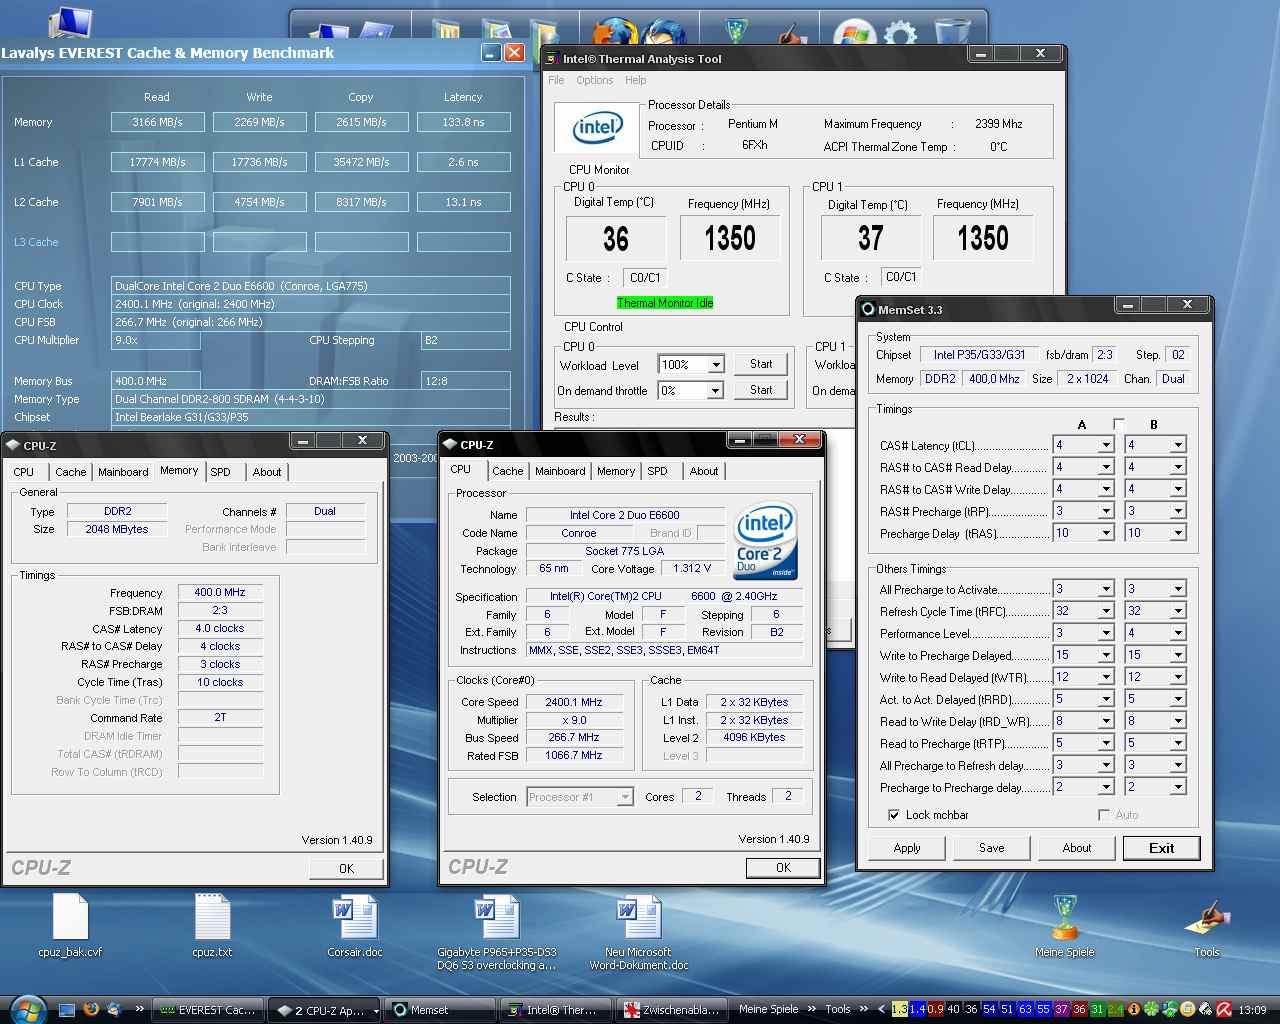The height and width of the screenshot is (1024, 1280).
Task: Open Refresh Cycle Time channel A dropdown
Action: [x=1106, y=611]
